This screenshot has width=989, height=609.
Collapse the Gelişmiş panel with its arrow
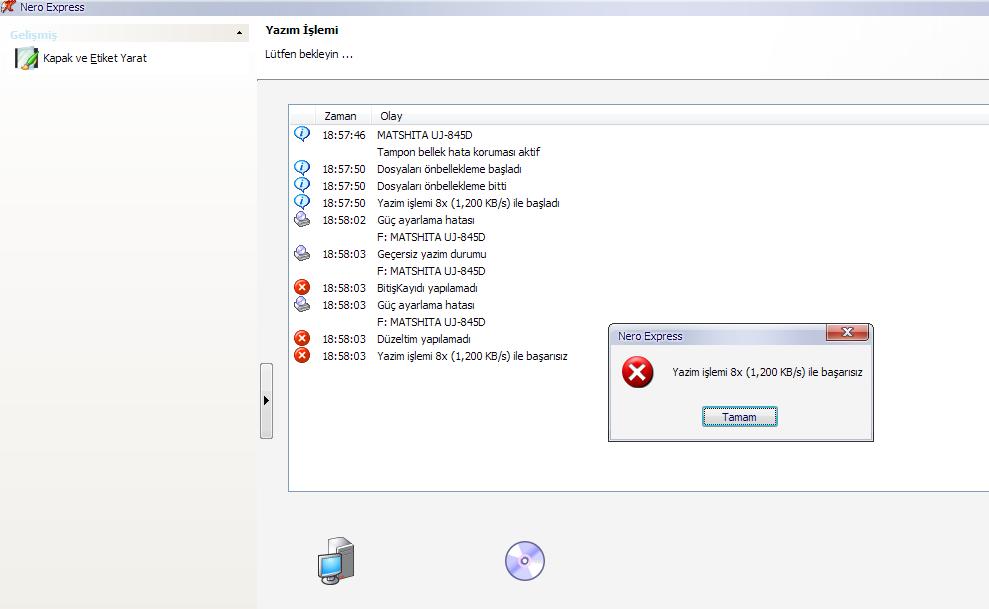(239, 33)
